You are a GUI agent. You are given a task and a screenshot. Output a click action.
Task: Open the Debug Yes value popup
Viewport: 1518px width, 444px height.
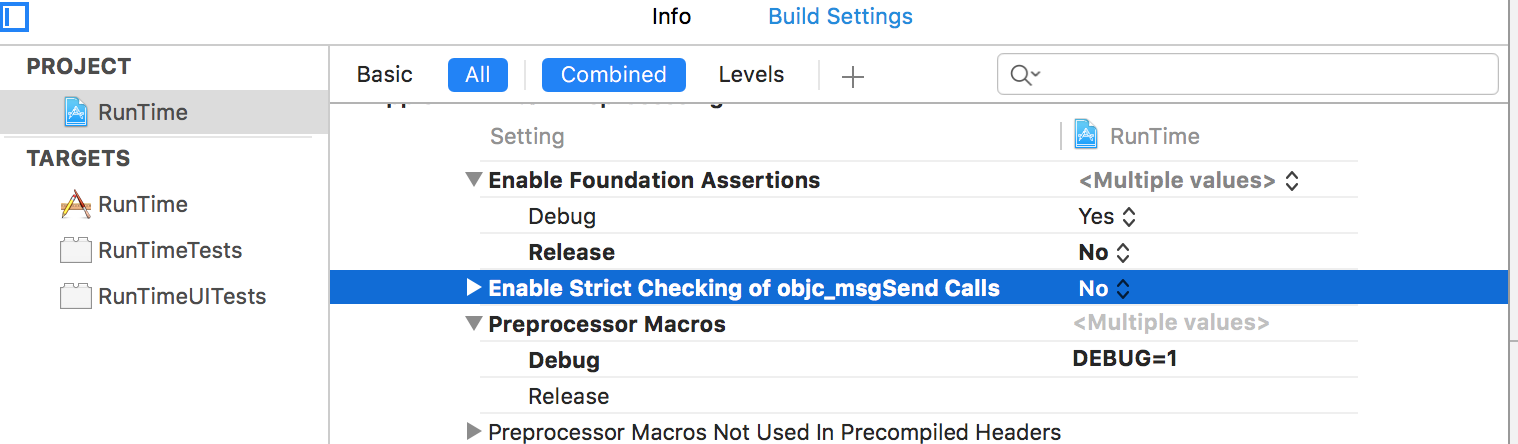pos(1107,216)
